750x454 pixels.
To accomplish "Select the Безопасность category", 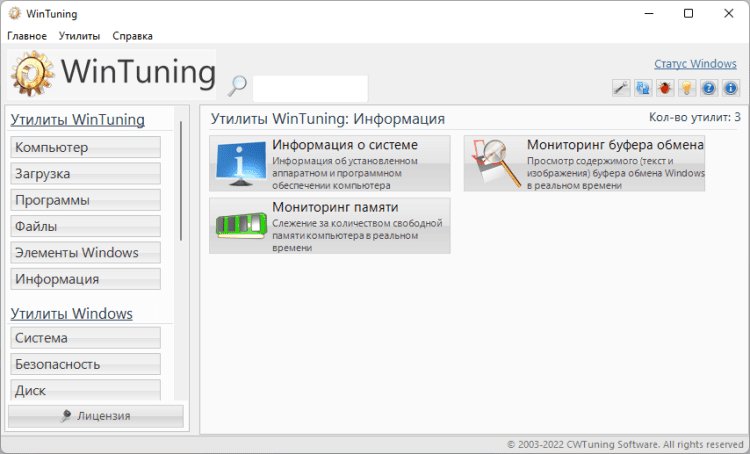I will [86, 364].
